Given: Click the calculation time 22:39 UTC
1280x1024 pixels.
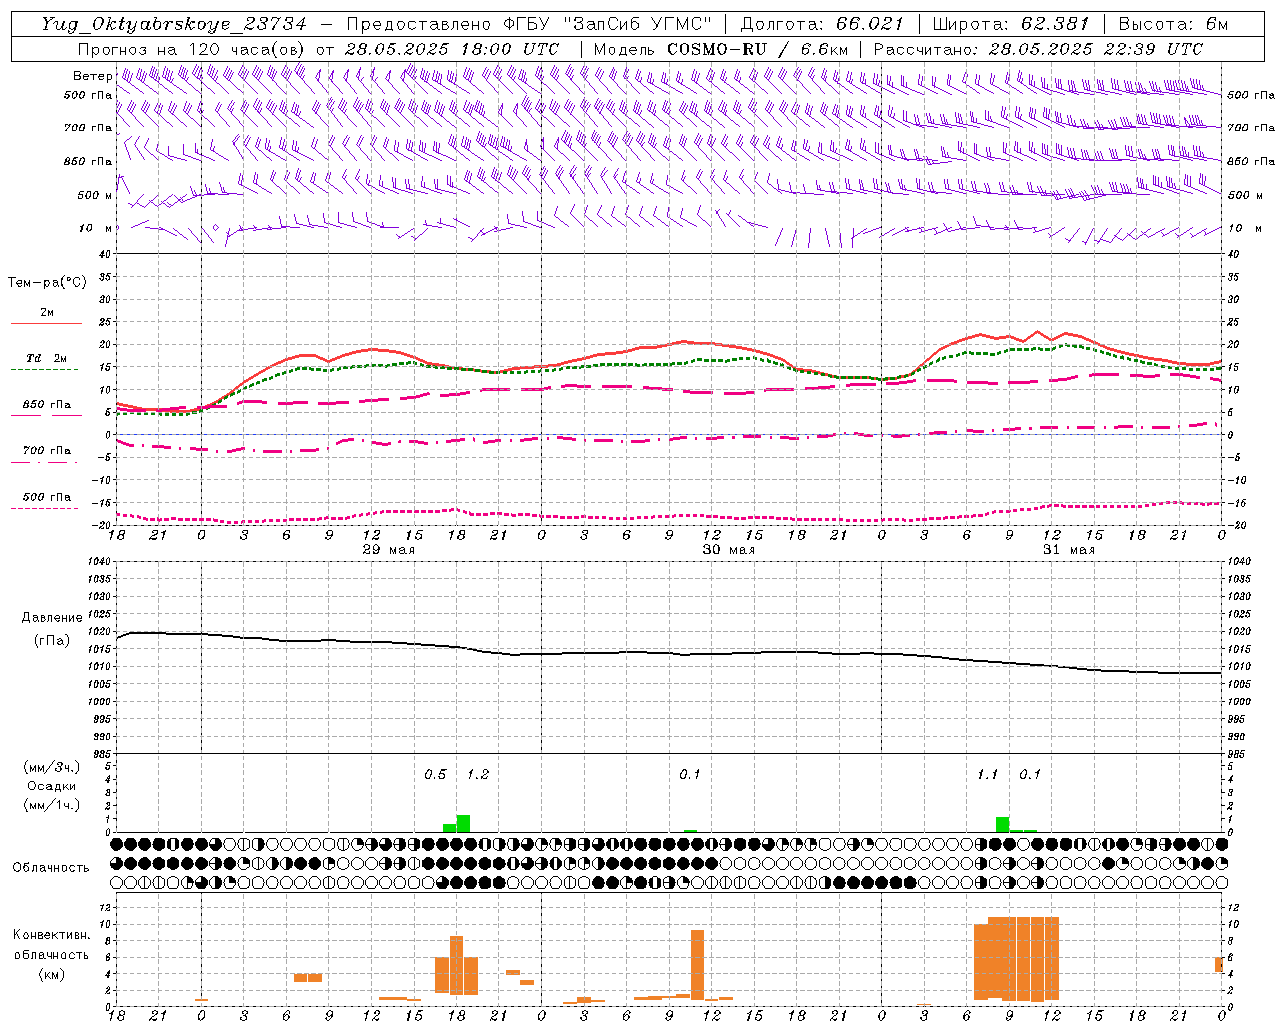Looking at the screenshot, I should (1153, 49).
